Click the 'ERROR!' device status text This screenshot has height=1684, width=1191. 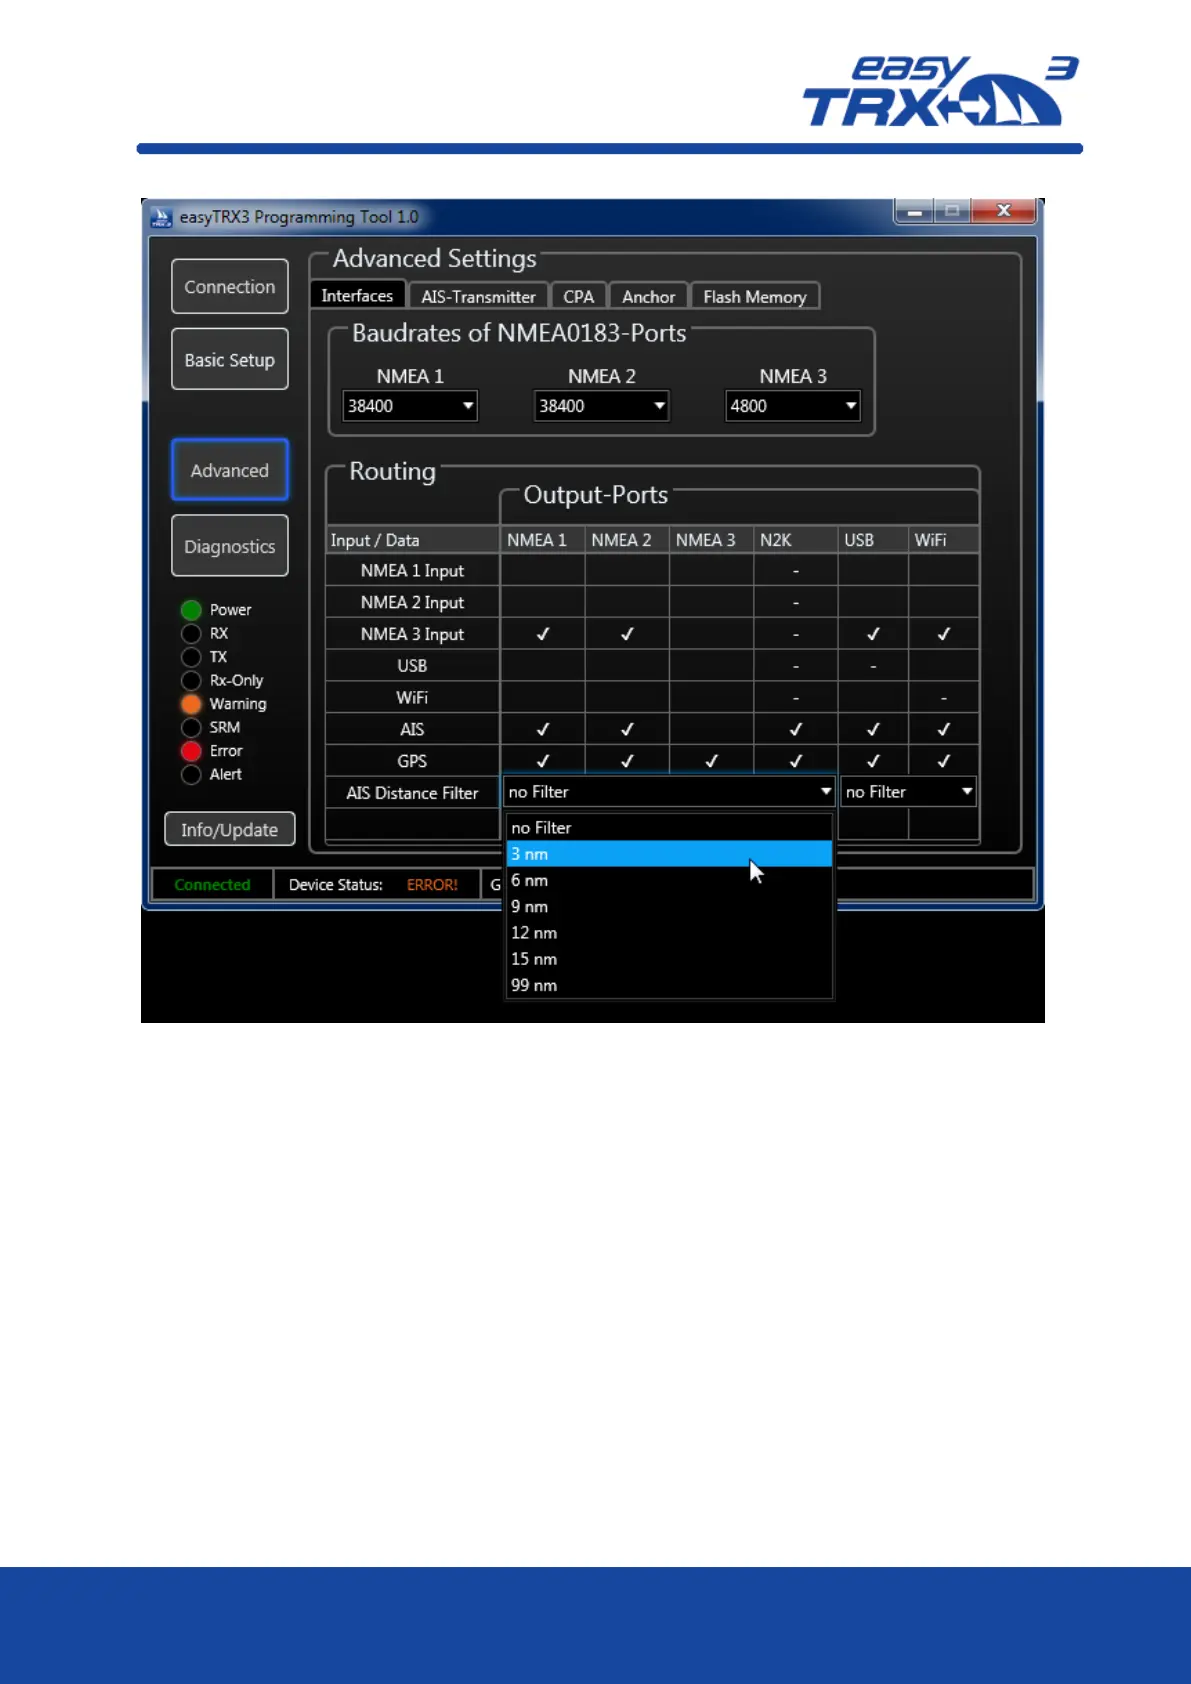432,885
